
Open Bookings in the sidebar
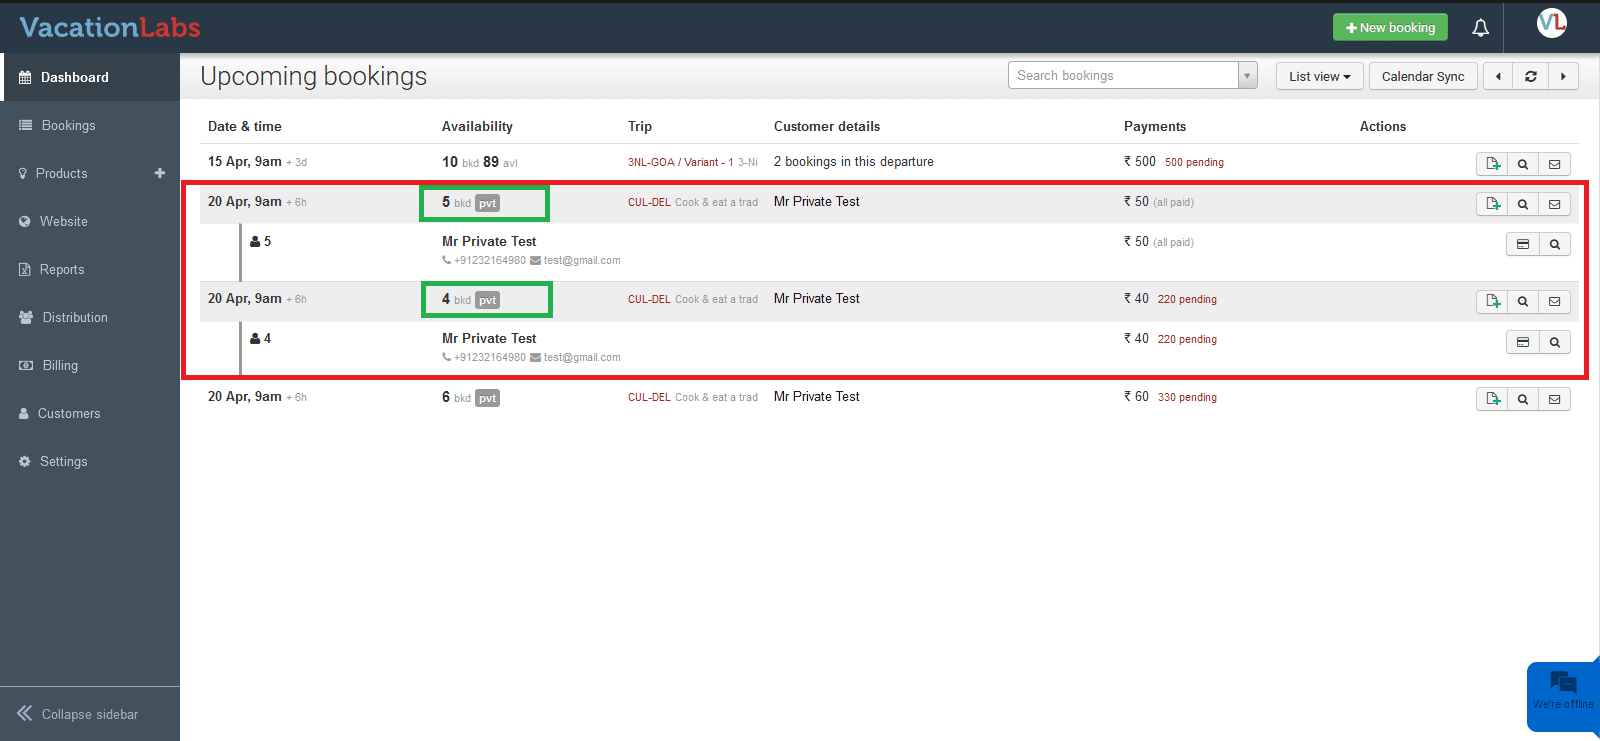point(68,125)
